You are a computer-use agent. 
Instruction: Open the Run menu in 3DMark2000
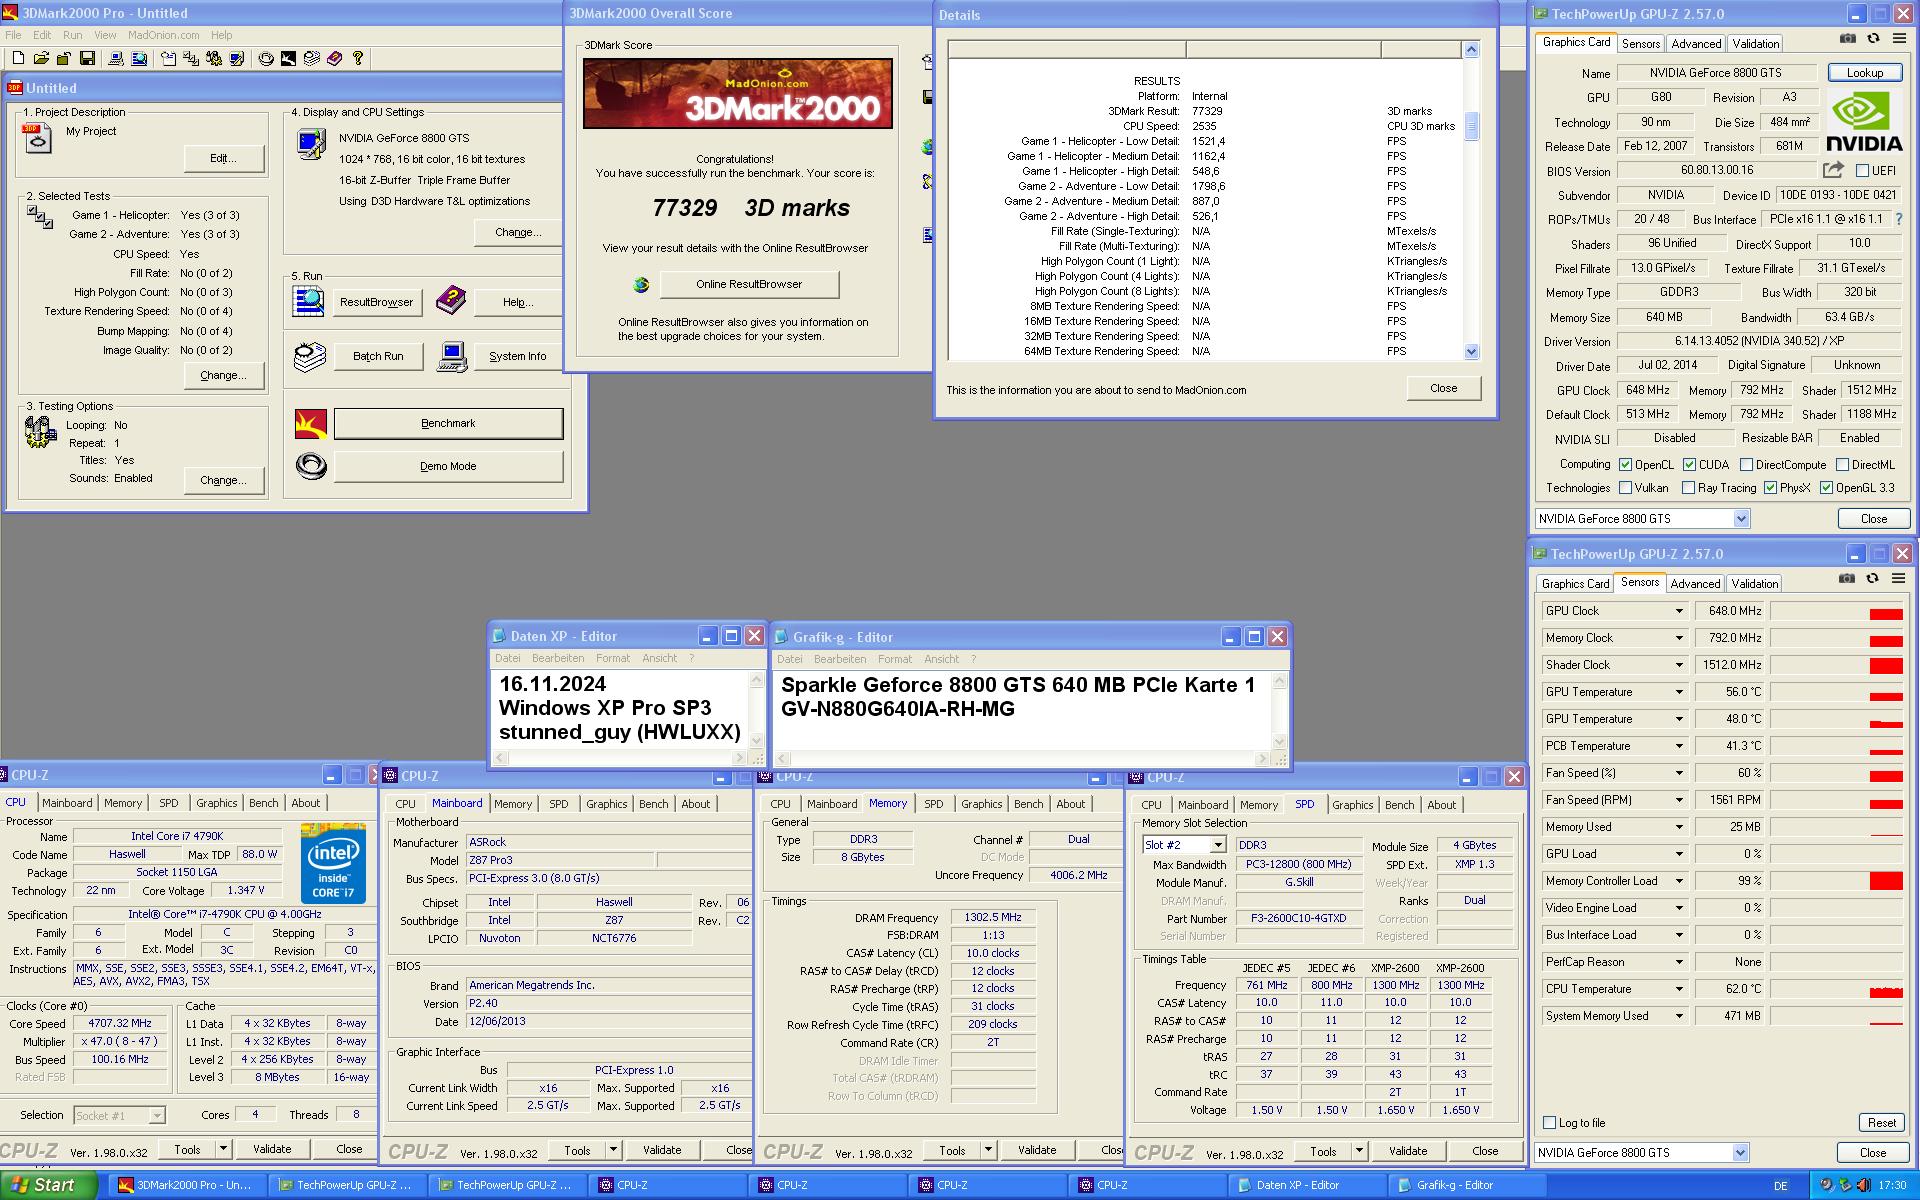click(72, 35)
